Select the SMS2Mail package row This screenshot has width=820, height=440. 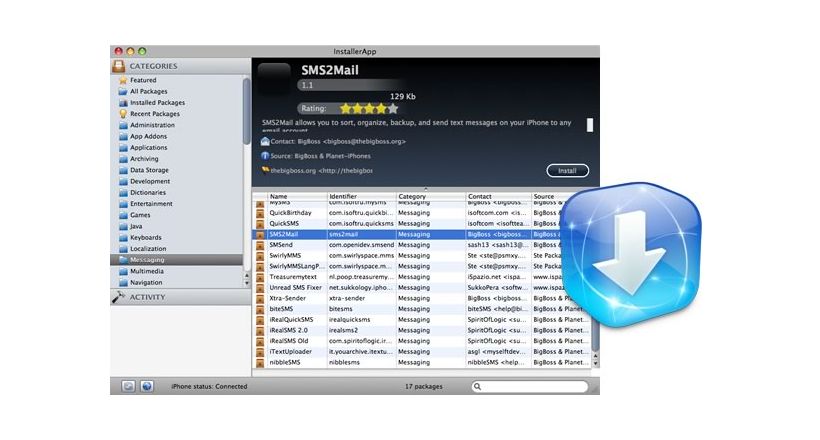click(422, 234)
